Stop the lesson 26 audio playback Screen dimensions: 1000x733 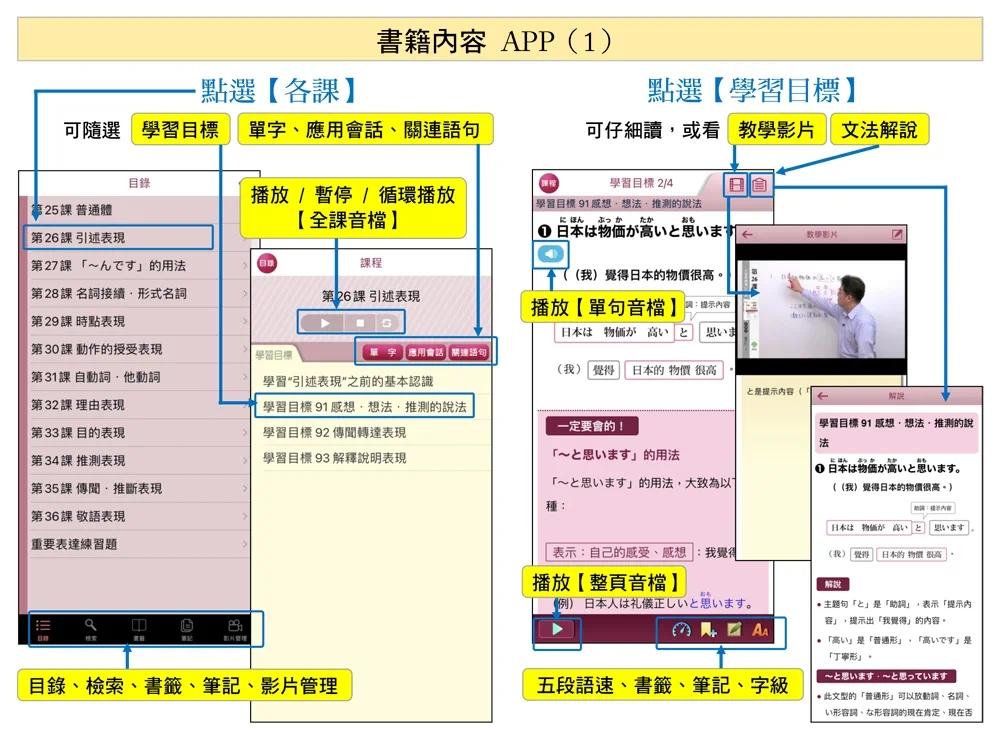pos(360,323)
